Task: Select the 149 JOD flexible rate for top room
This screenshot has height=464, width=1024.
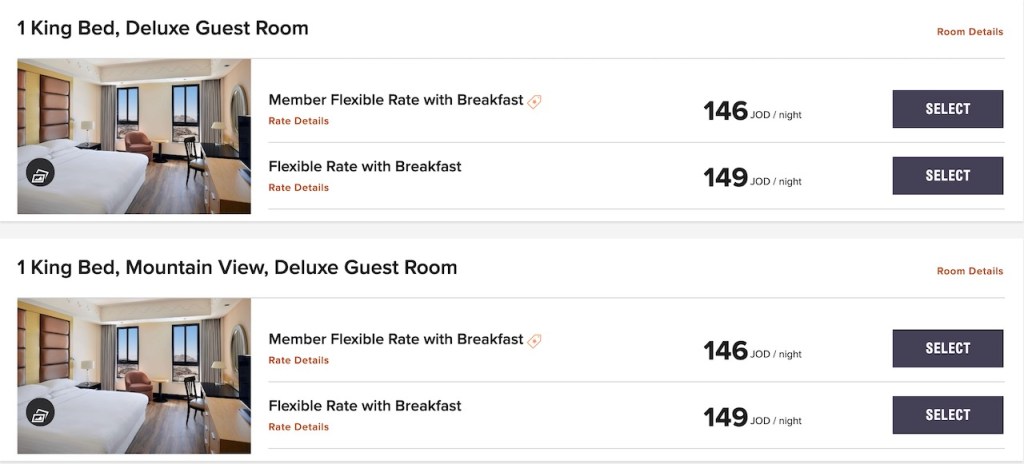Action: pos(947,175)
